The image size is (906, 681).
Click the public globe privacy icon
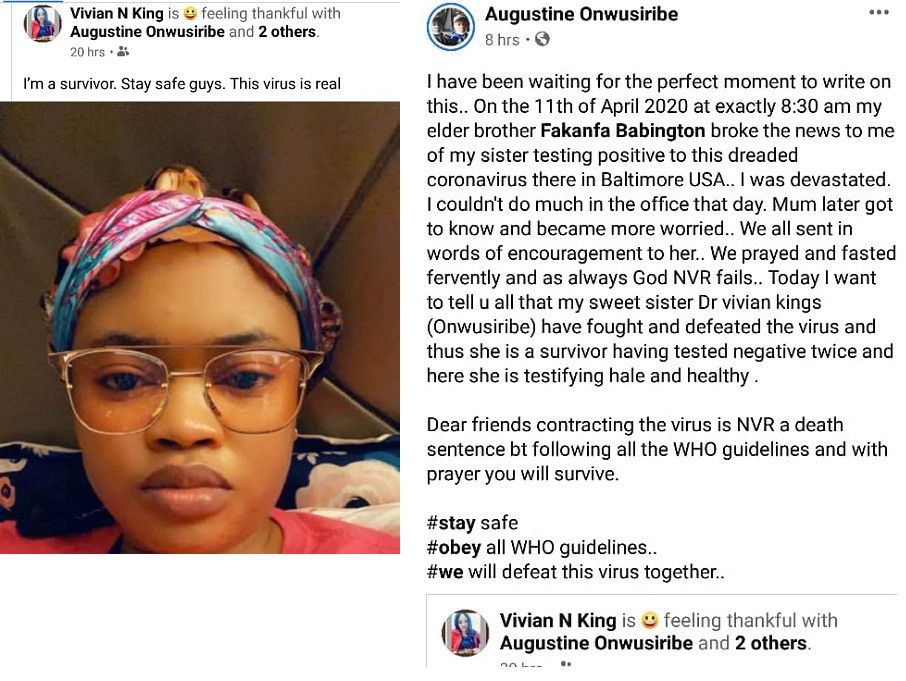point(542,39)
